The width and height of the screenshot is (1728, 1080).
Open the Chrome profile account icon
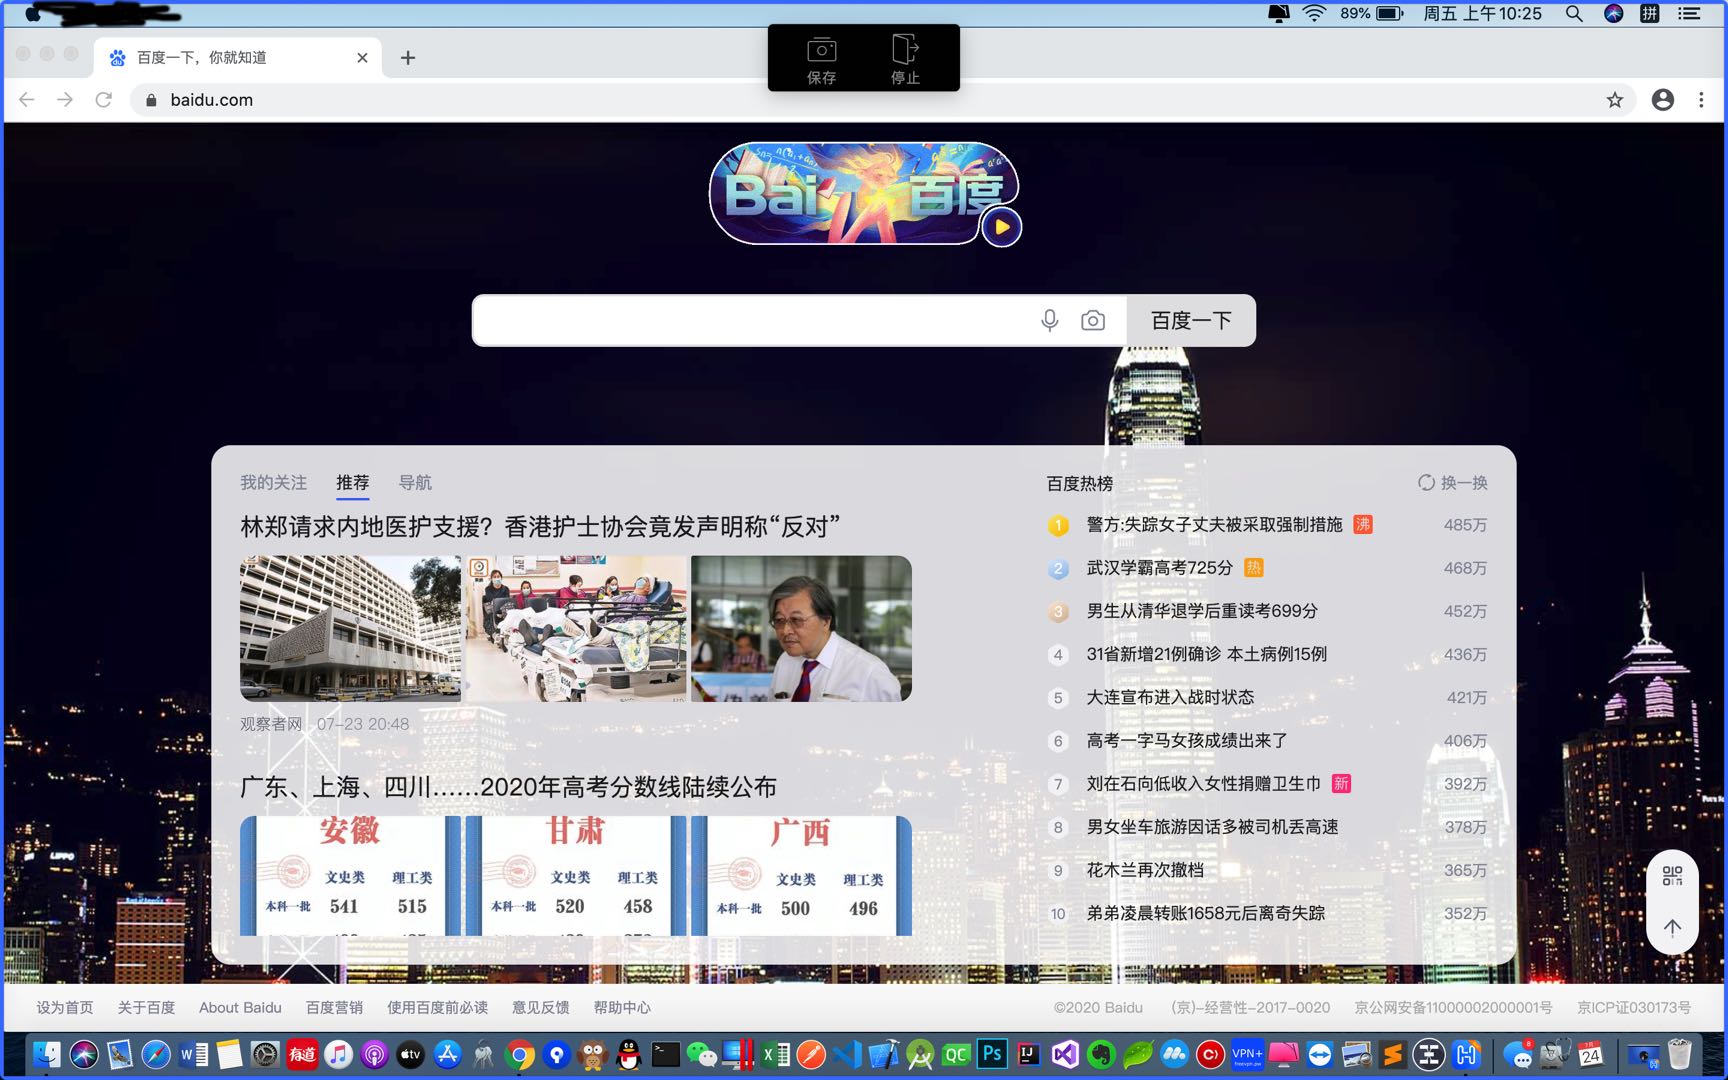tap(1662, 100)
